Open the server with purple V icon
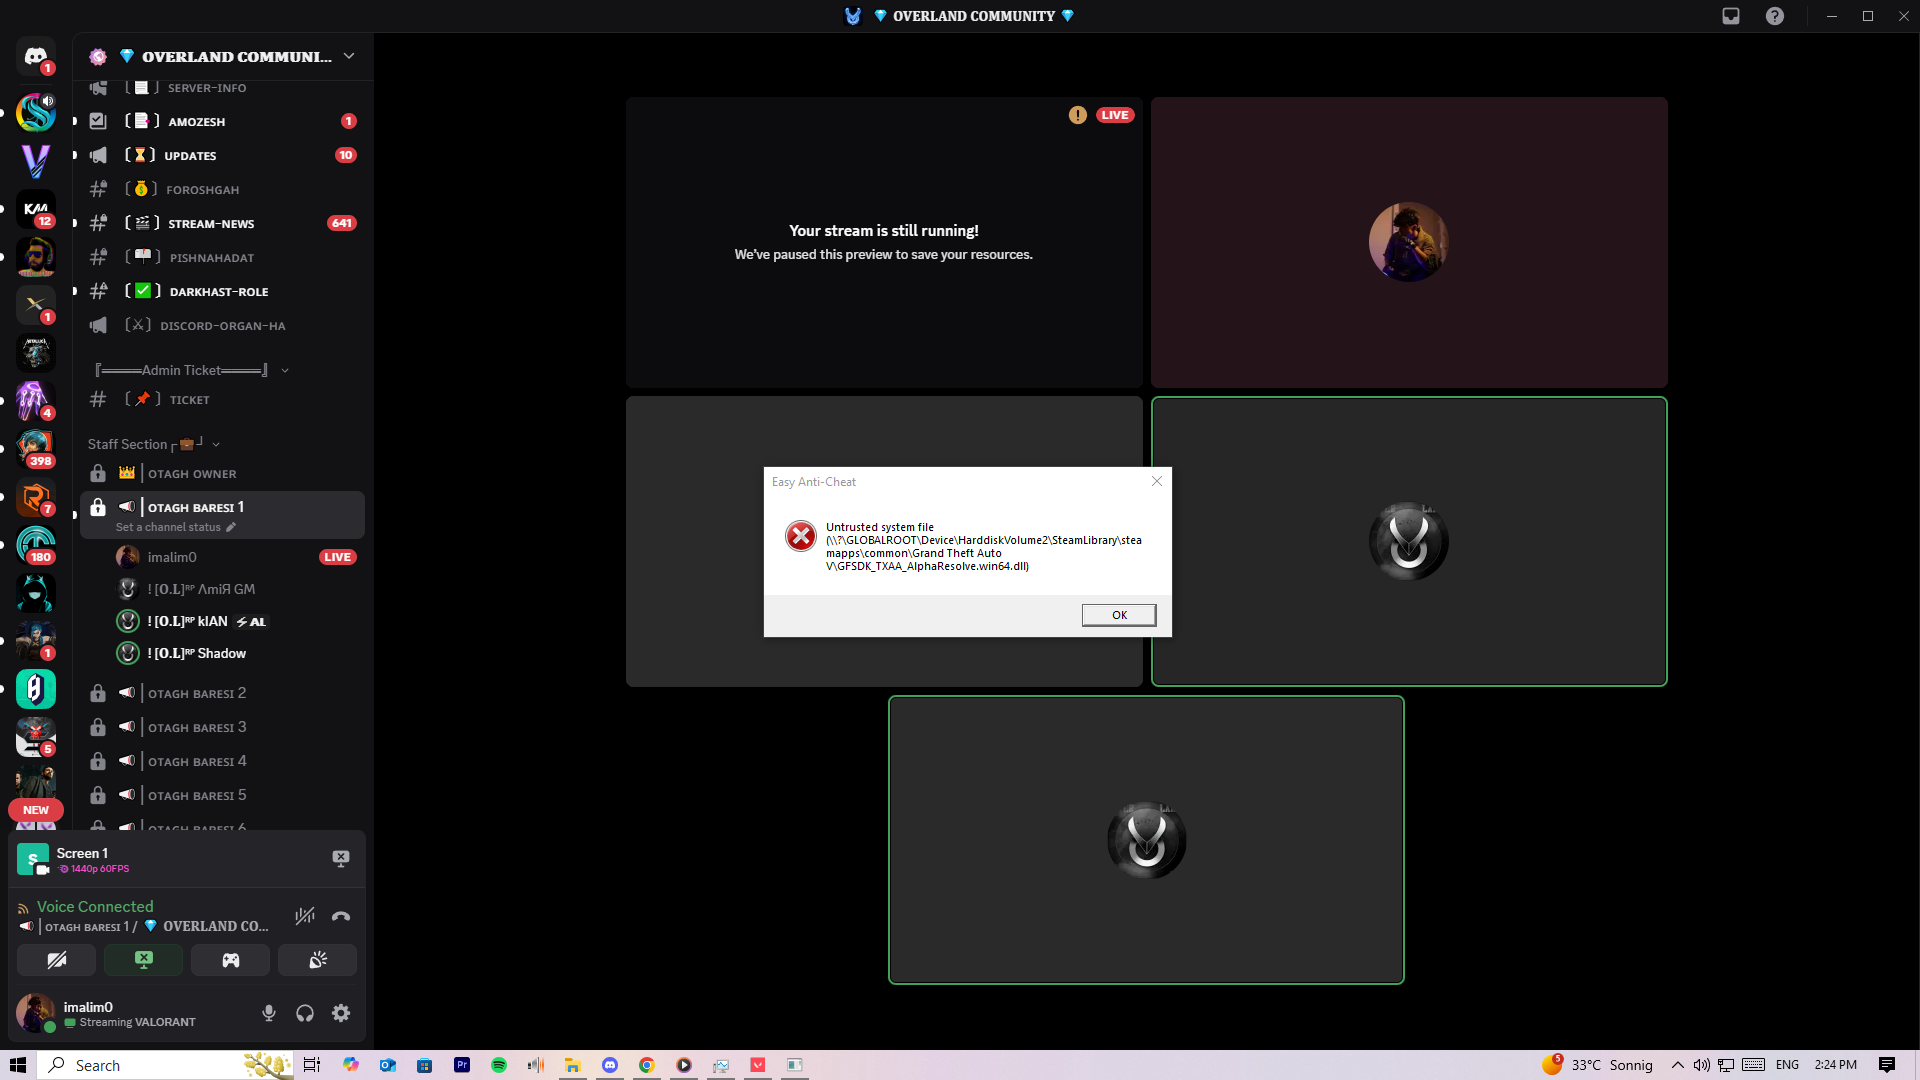 pos(36,161)
